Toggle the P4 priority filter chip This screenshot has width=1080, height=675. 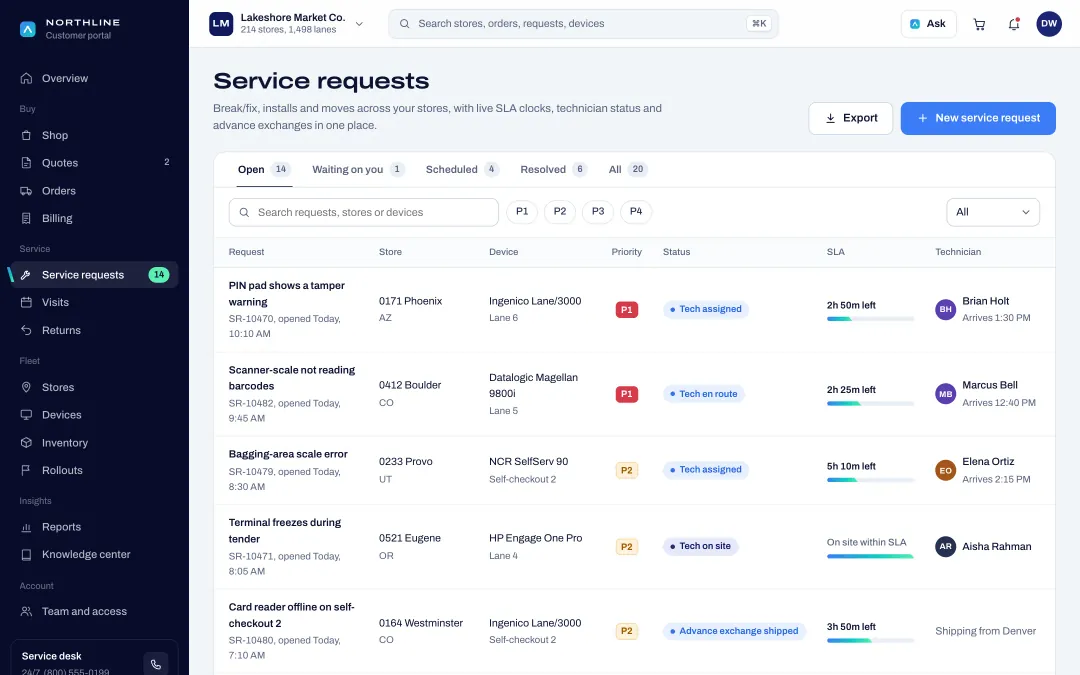coord(636,211)
